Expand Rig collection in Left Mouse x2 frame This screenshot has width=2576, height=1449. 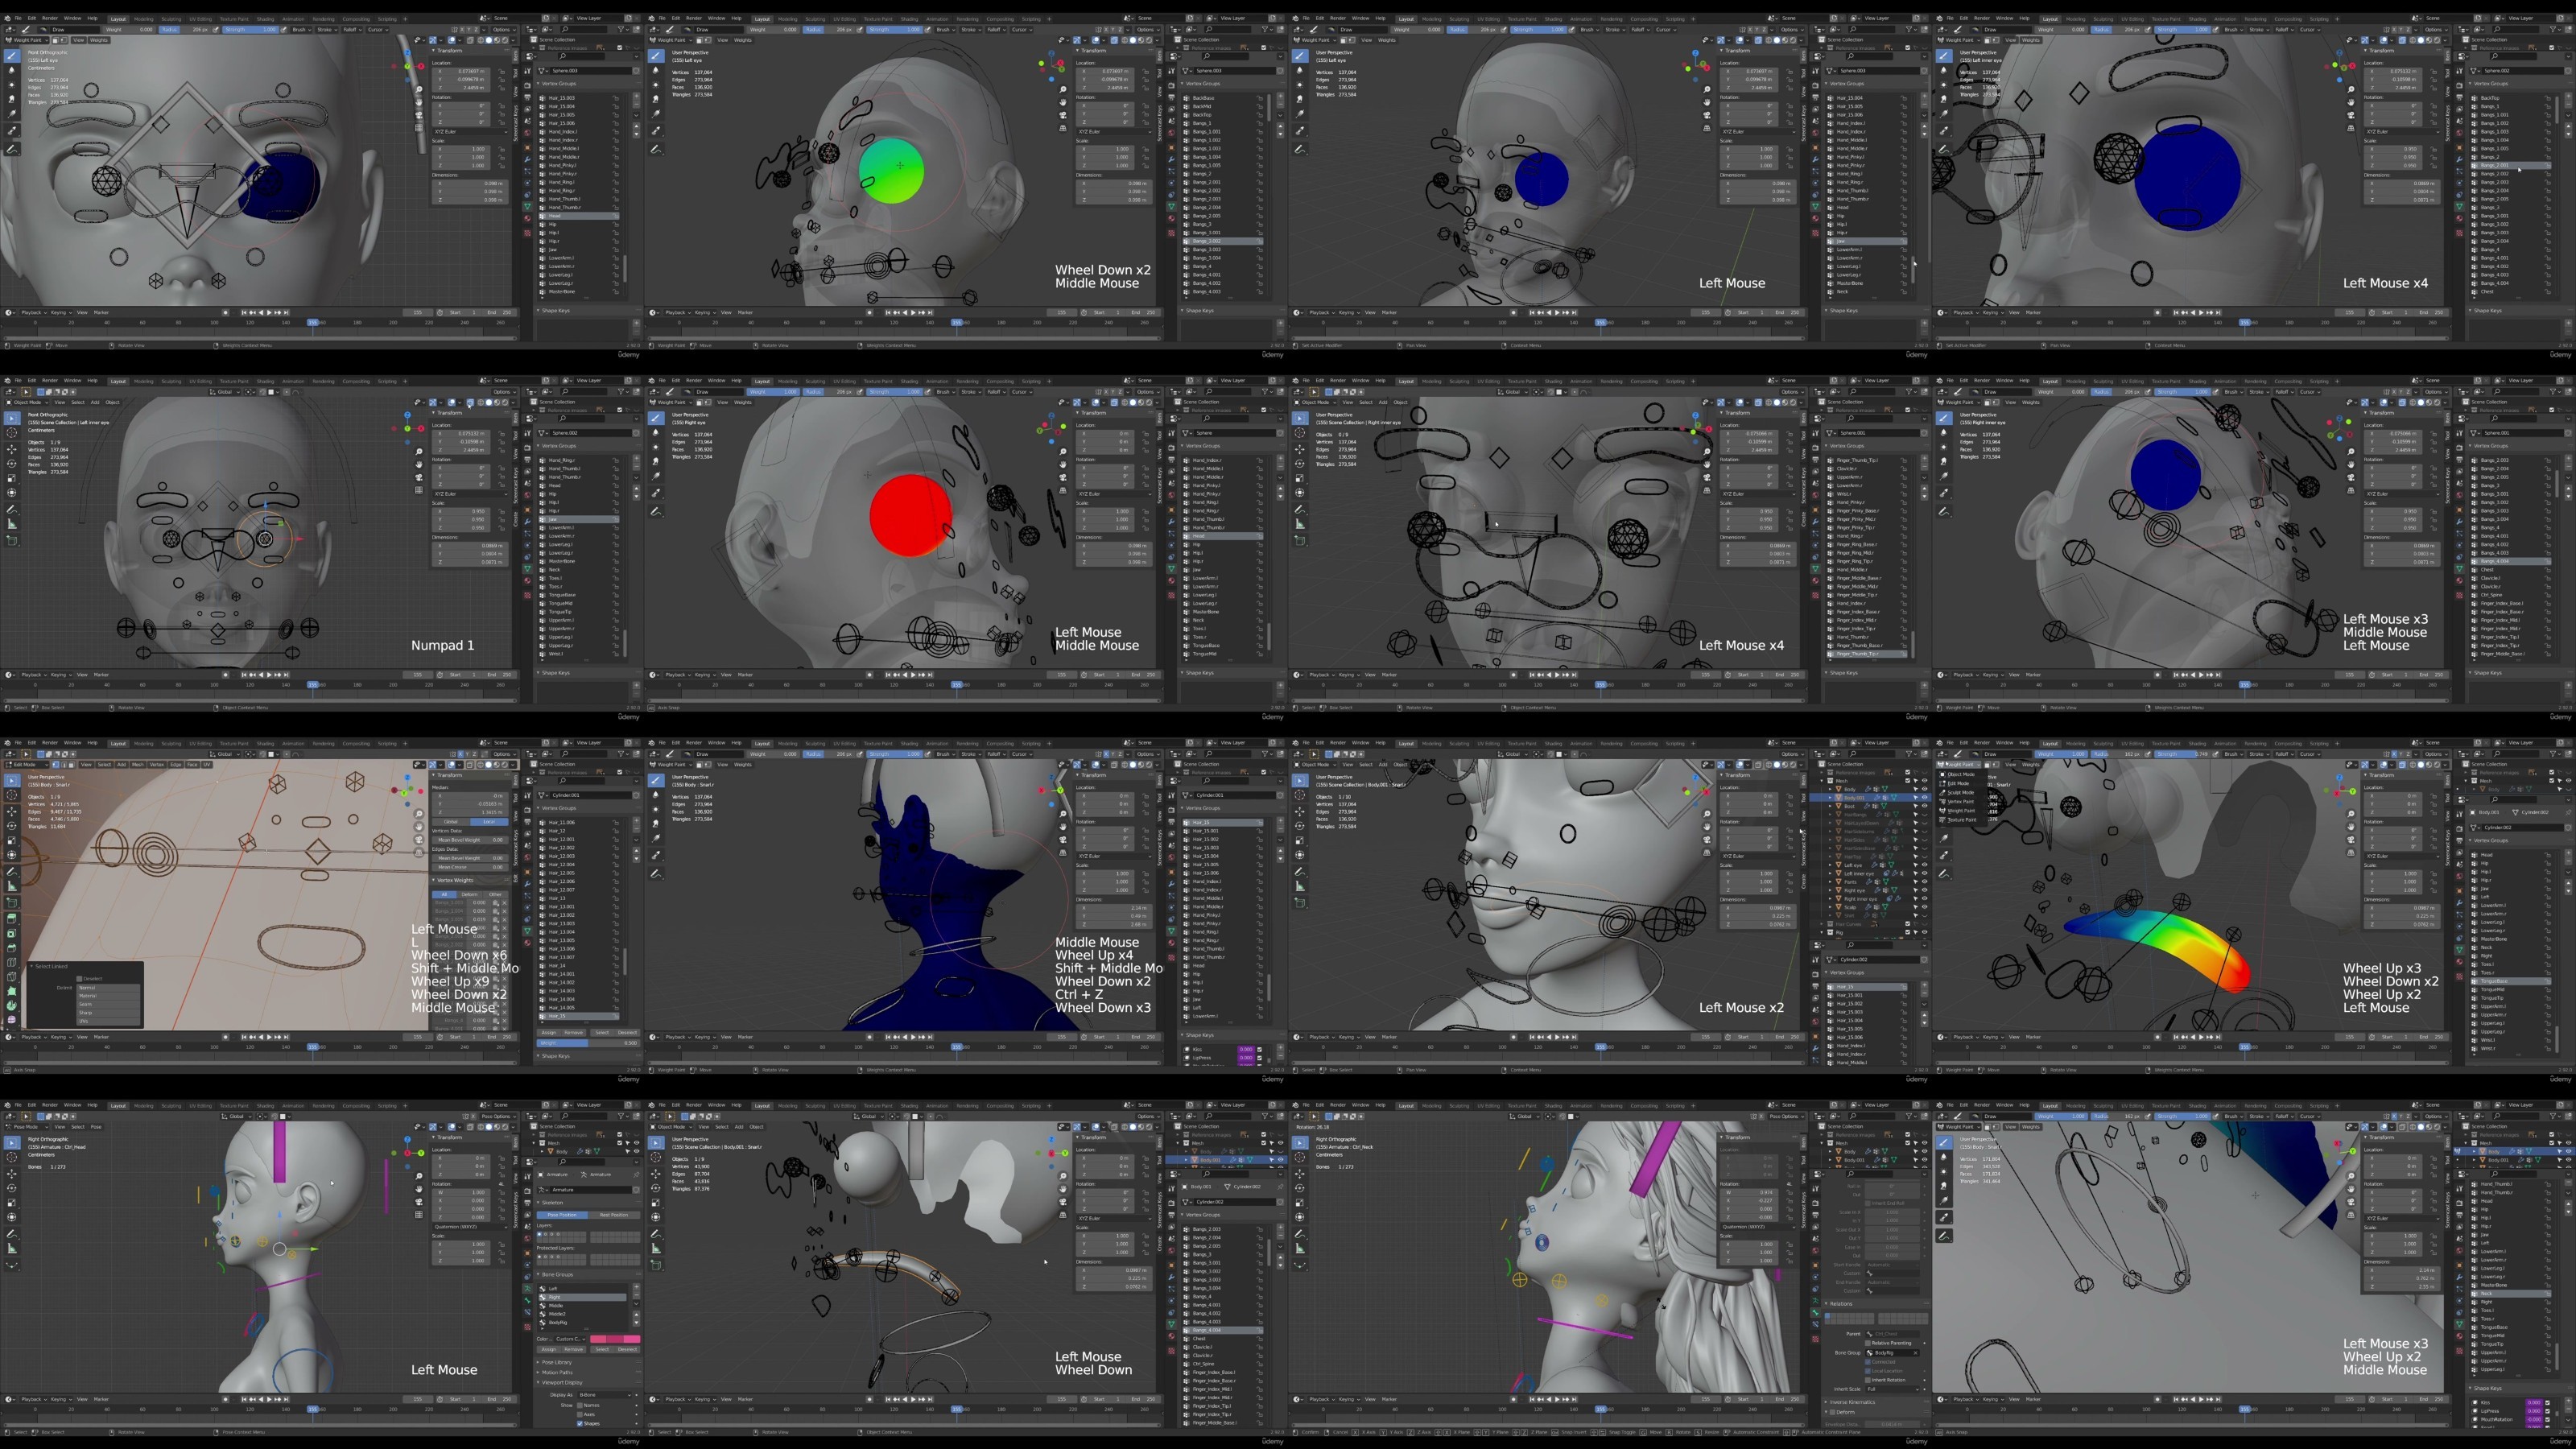pyautogui.click(x=1822, y=933)
